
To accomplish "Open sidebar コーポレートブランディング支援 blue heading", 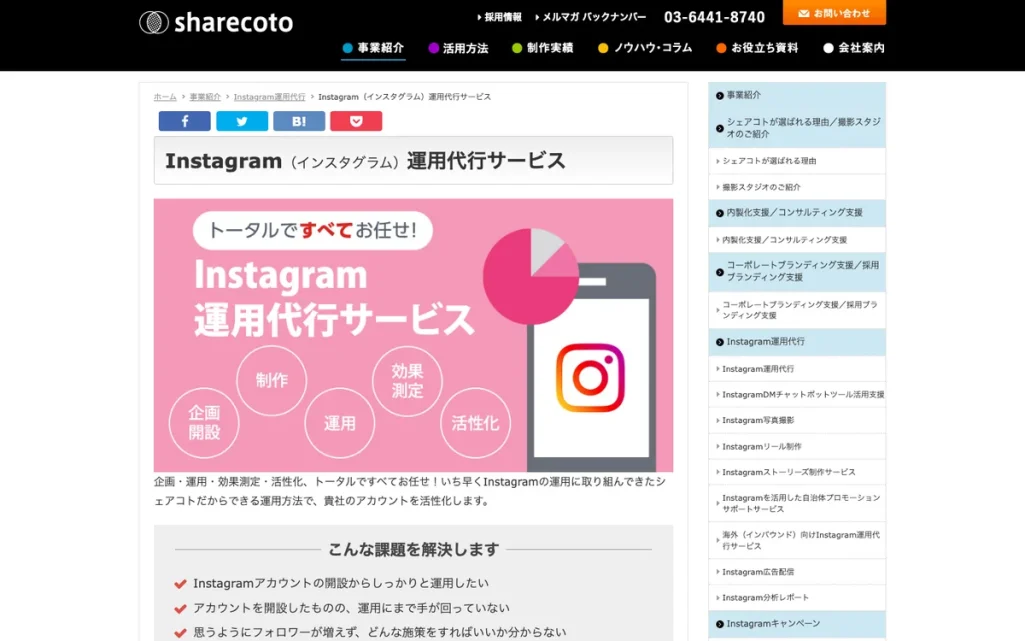I will click(797, 272).
